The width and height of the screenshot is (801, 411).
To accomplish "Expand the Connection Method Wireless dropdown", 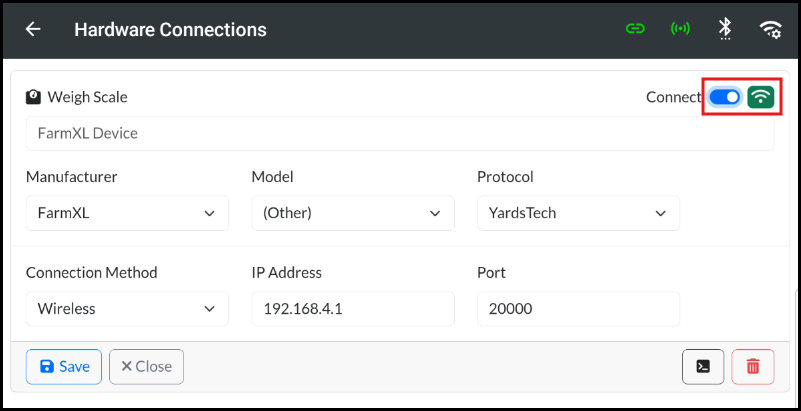I will (x=127, y=308).
